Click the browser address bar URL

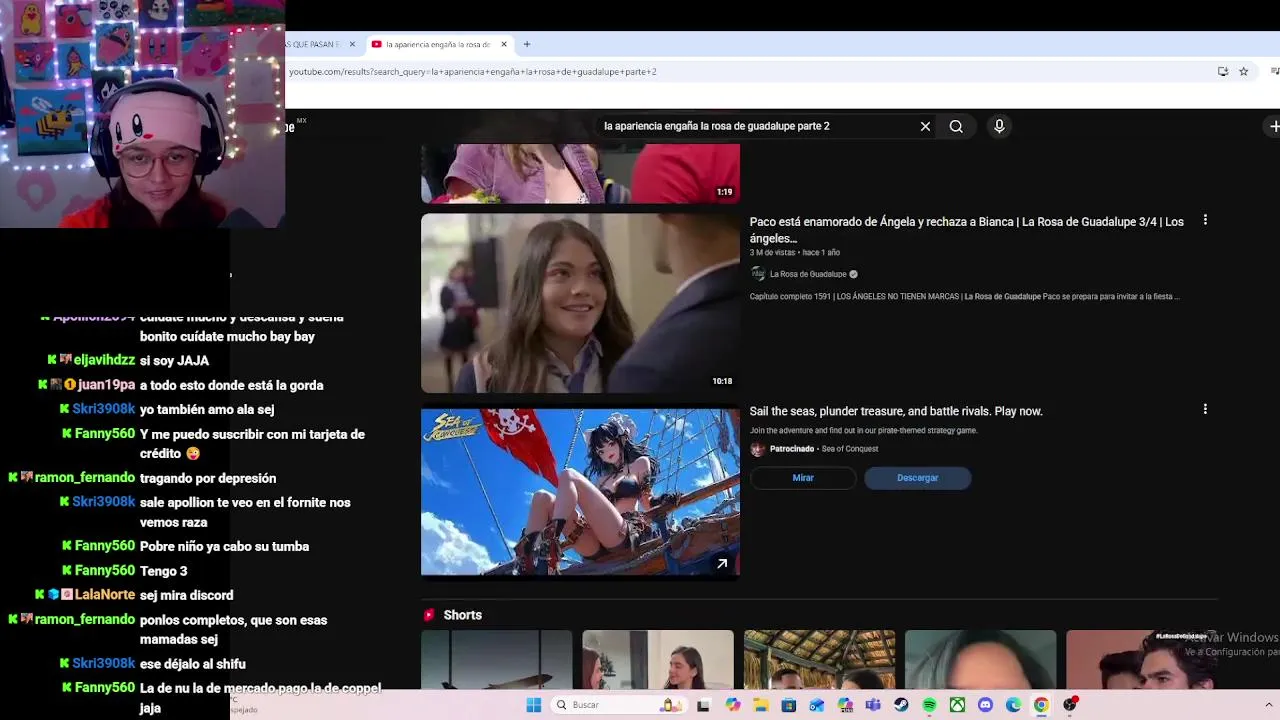(473, 72)
